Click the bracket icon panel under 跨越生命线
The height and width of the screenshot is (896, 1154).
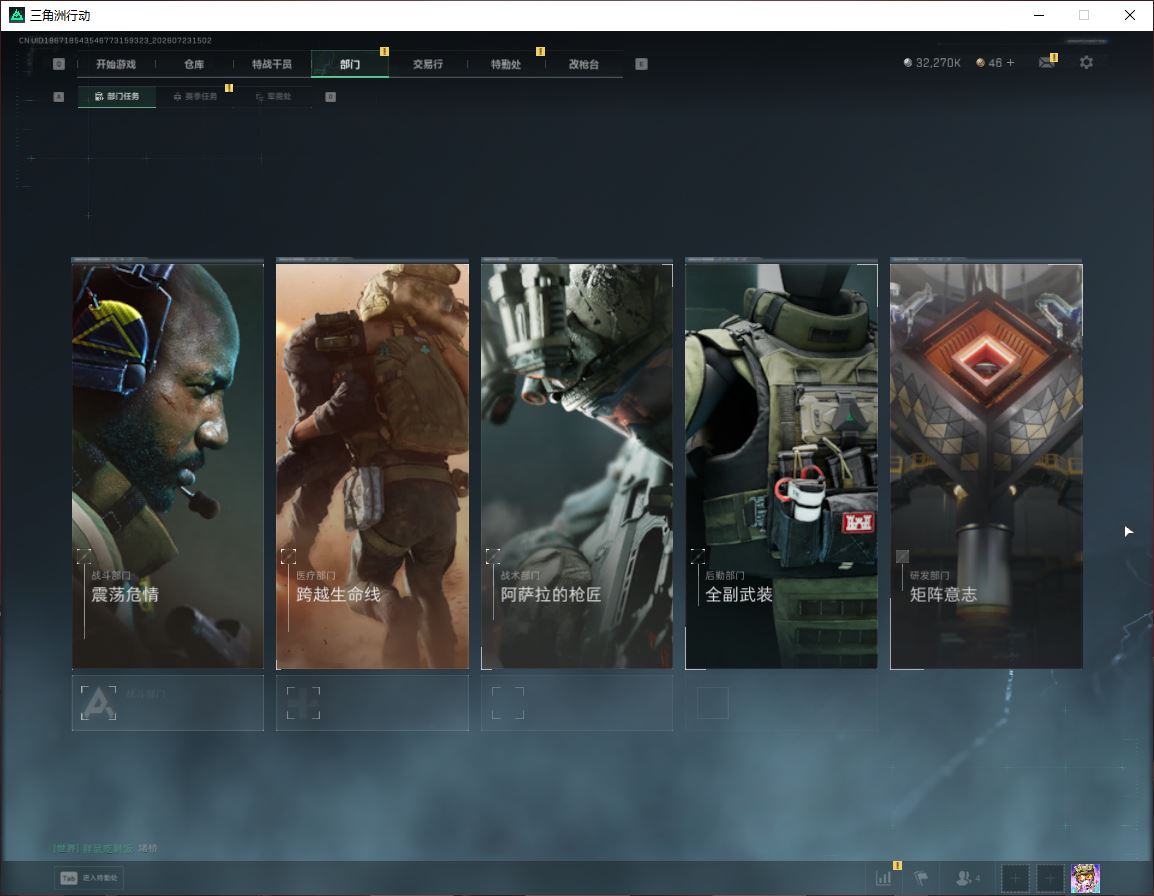(372, 703)
